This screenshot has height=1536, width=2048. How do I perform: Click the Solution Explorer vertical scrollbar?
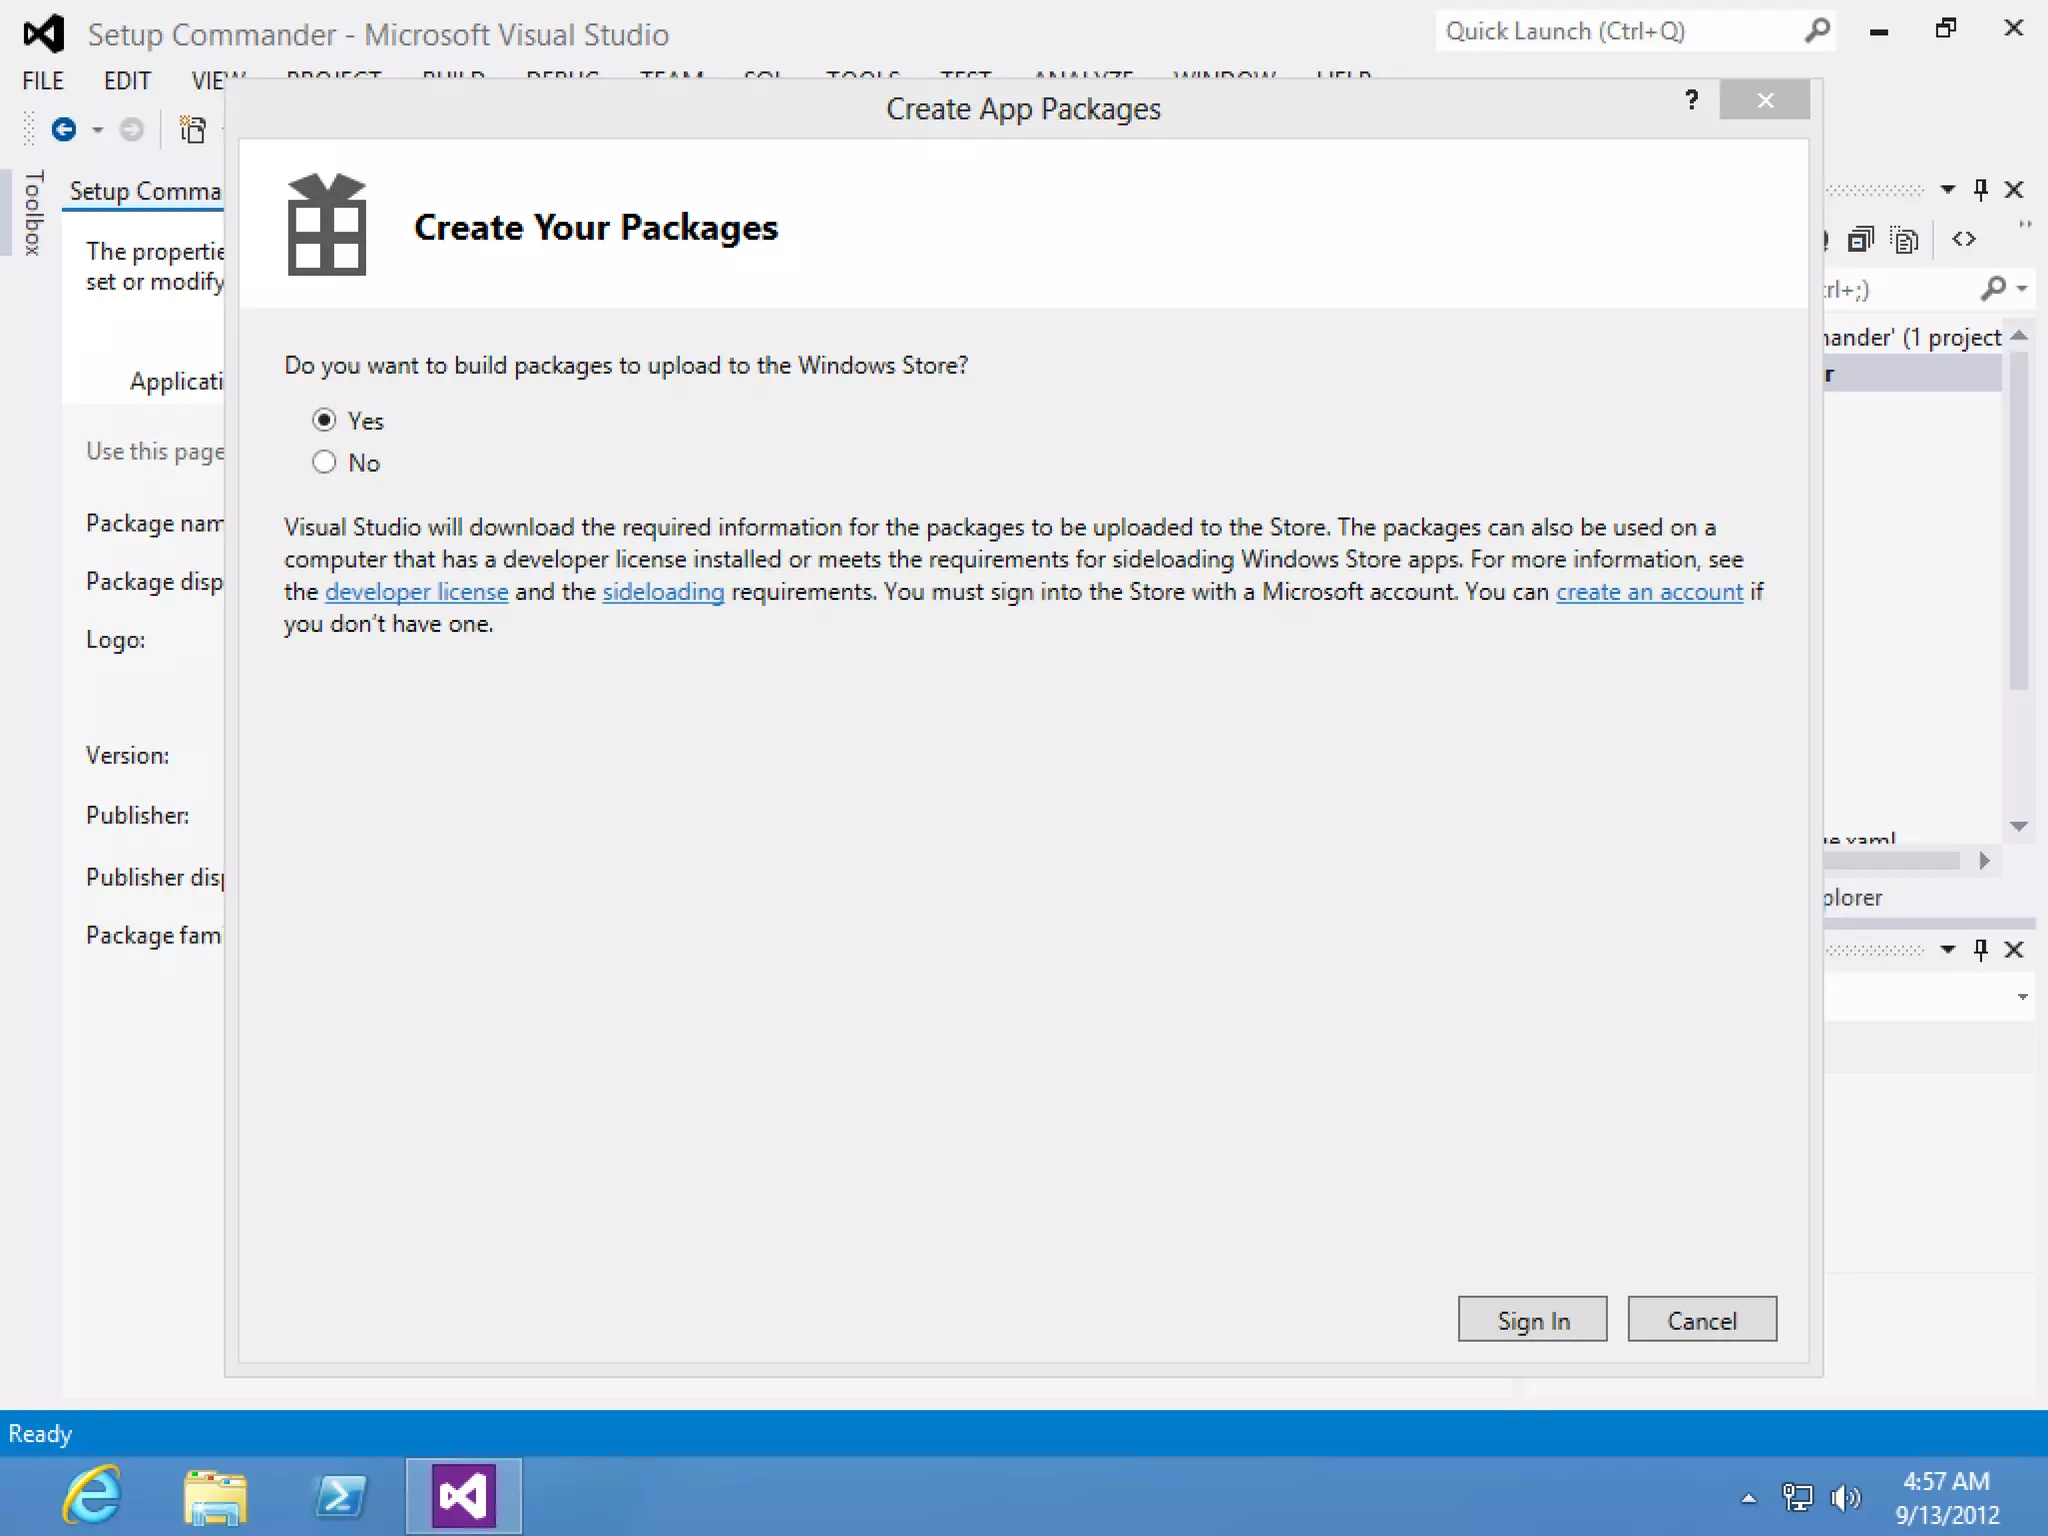point(2019,520)
